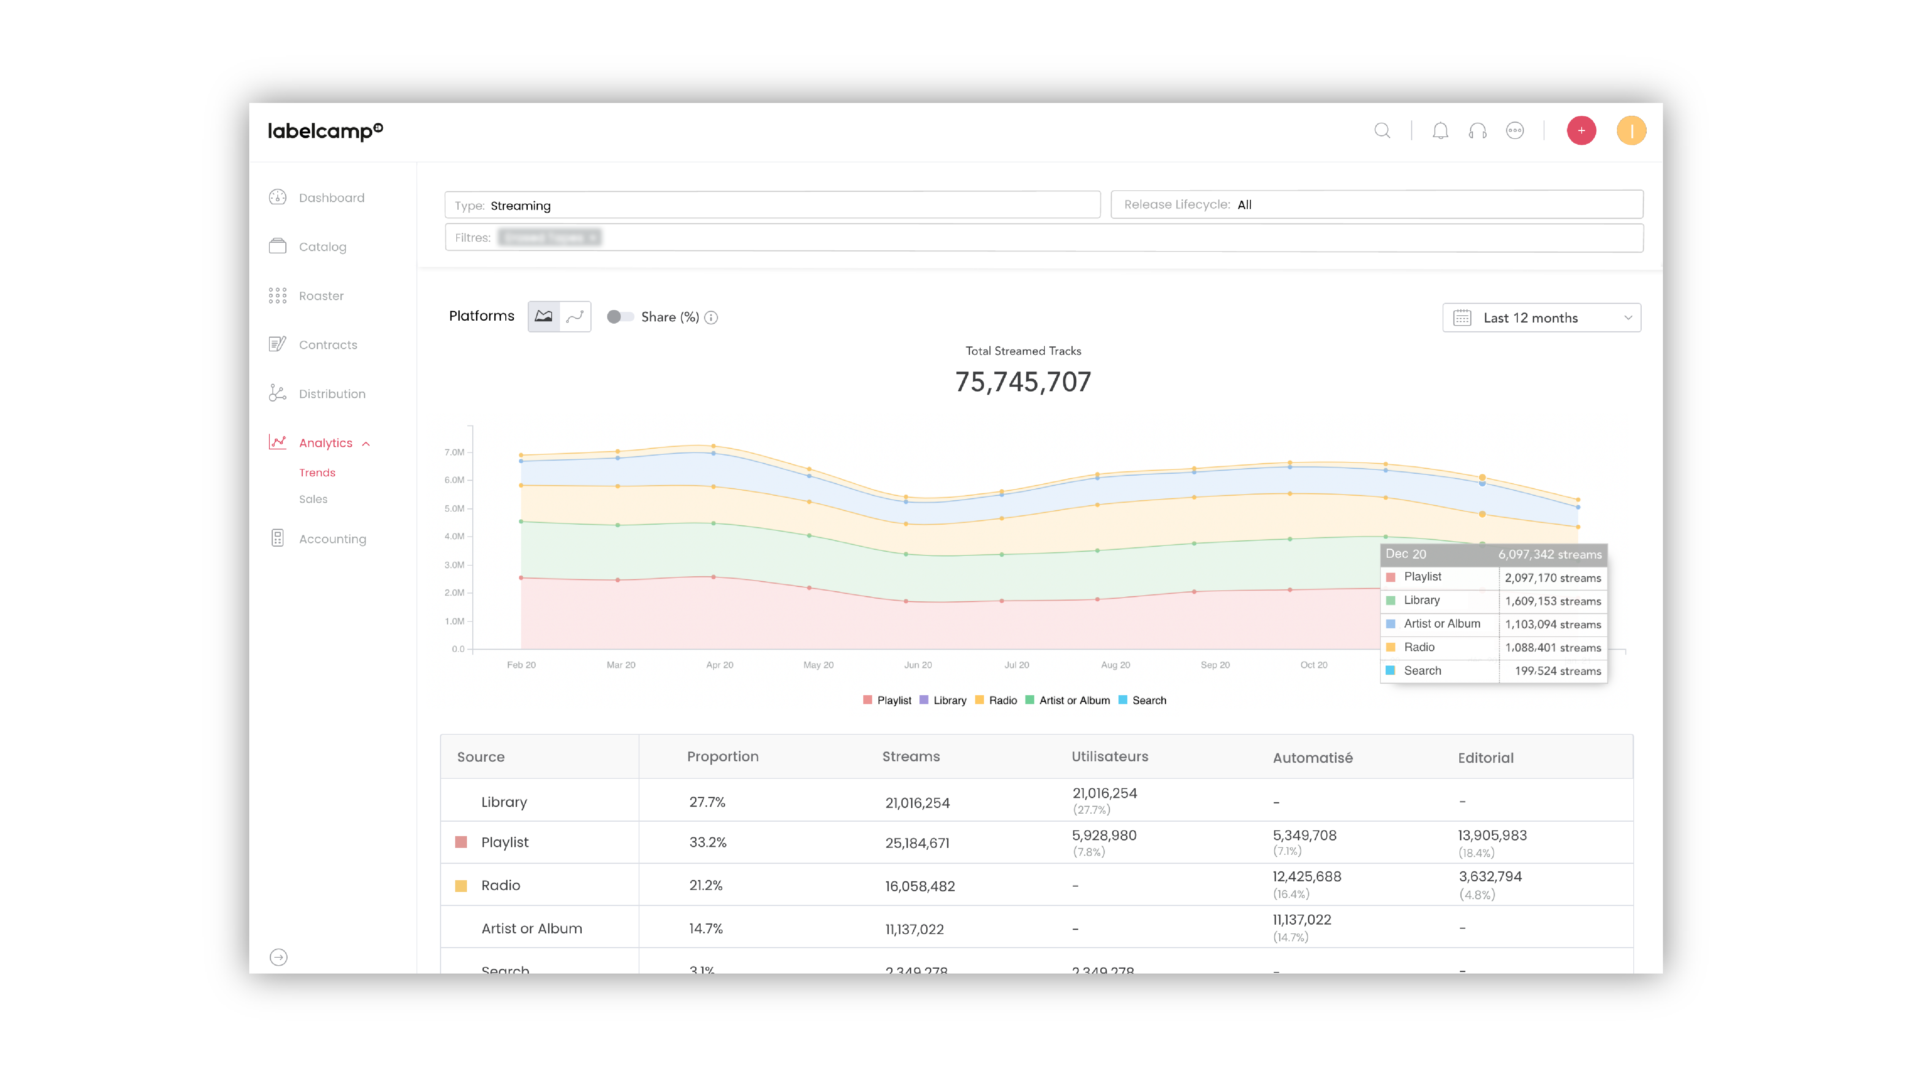Screen dimensions: 1916x1080
Task: Go to Sales under Analytics
Action: 313,499
